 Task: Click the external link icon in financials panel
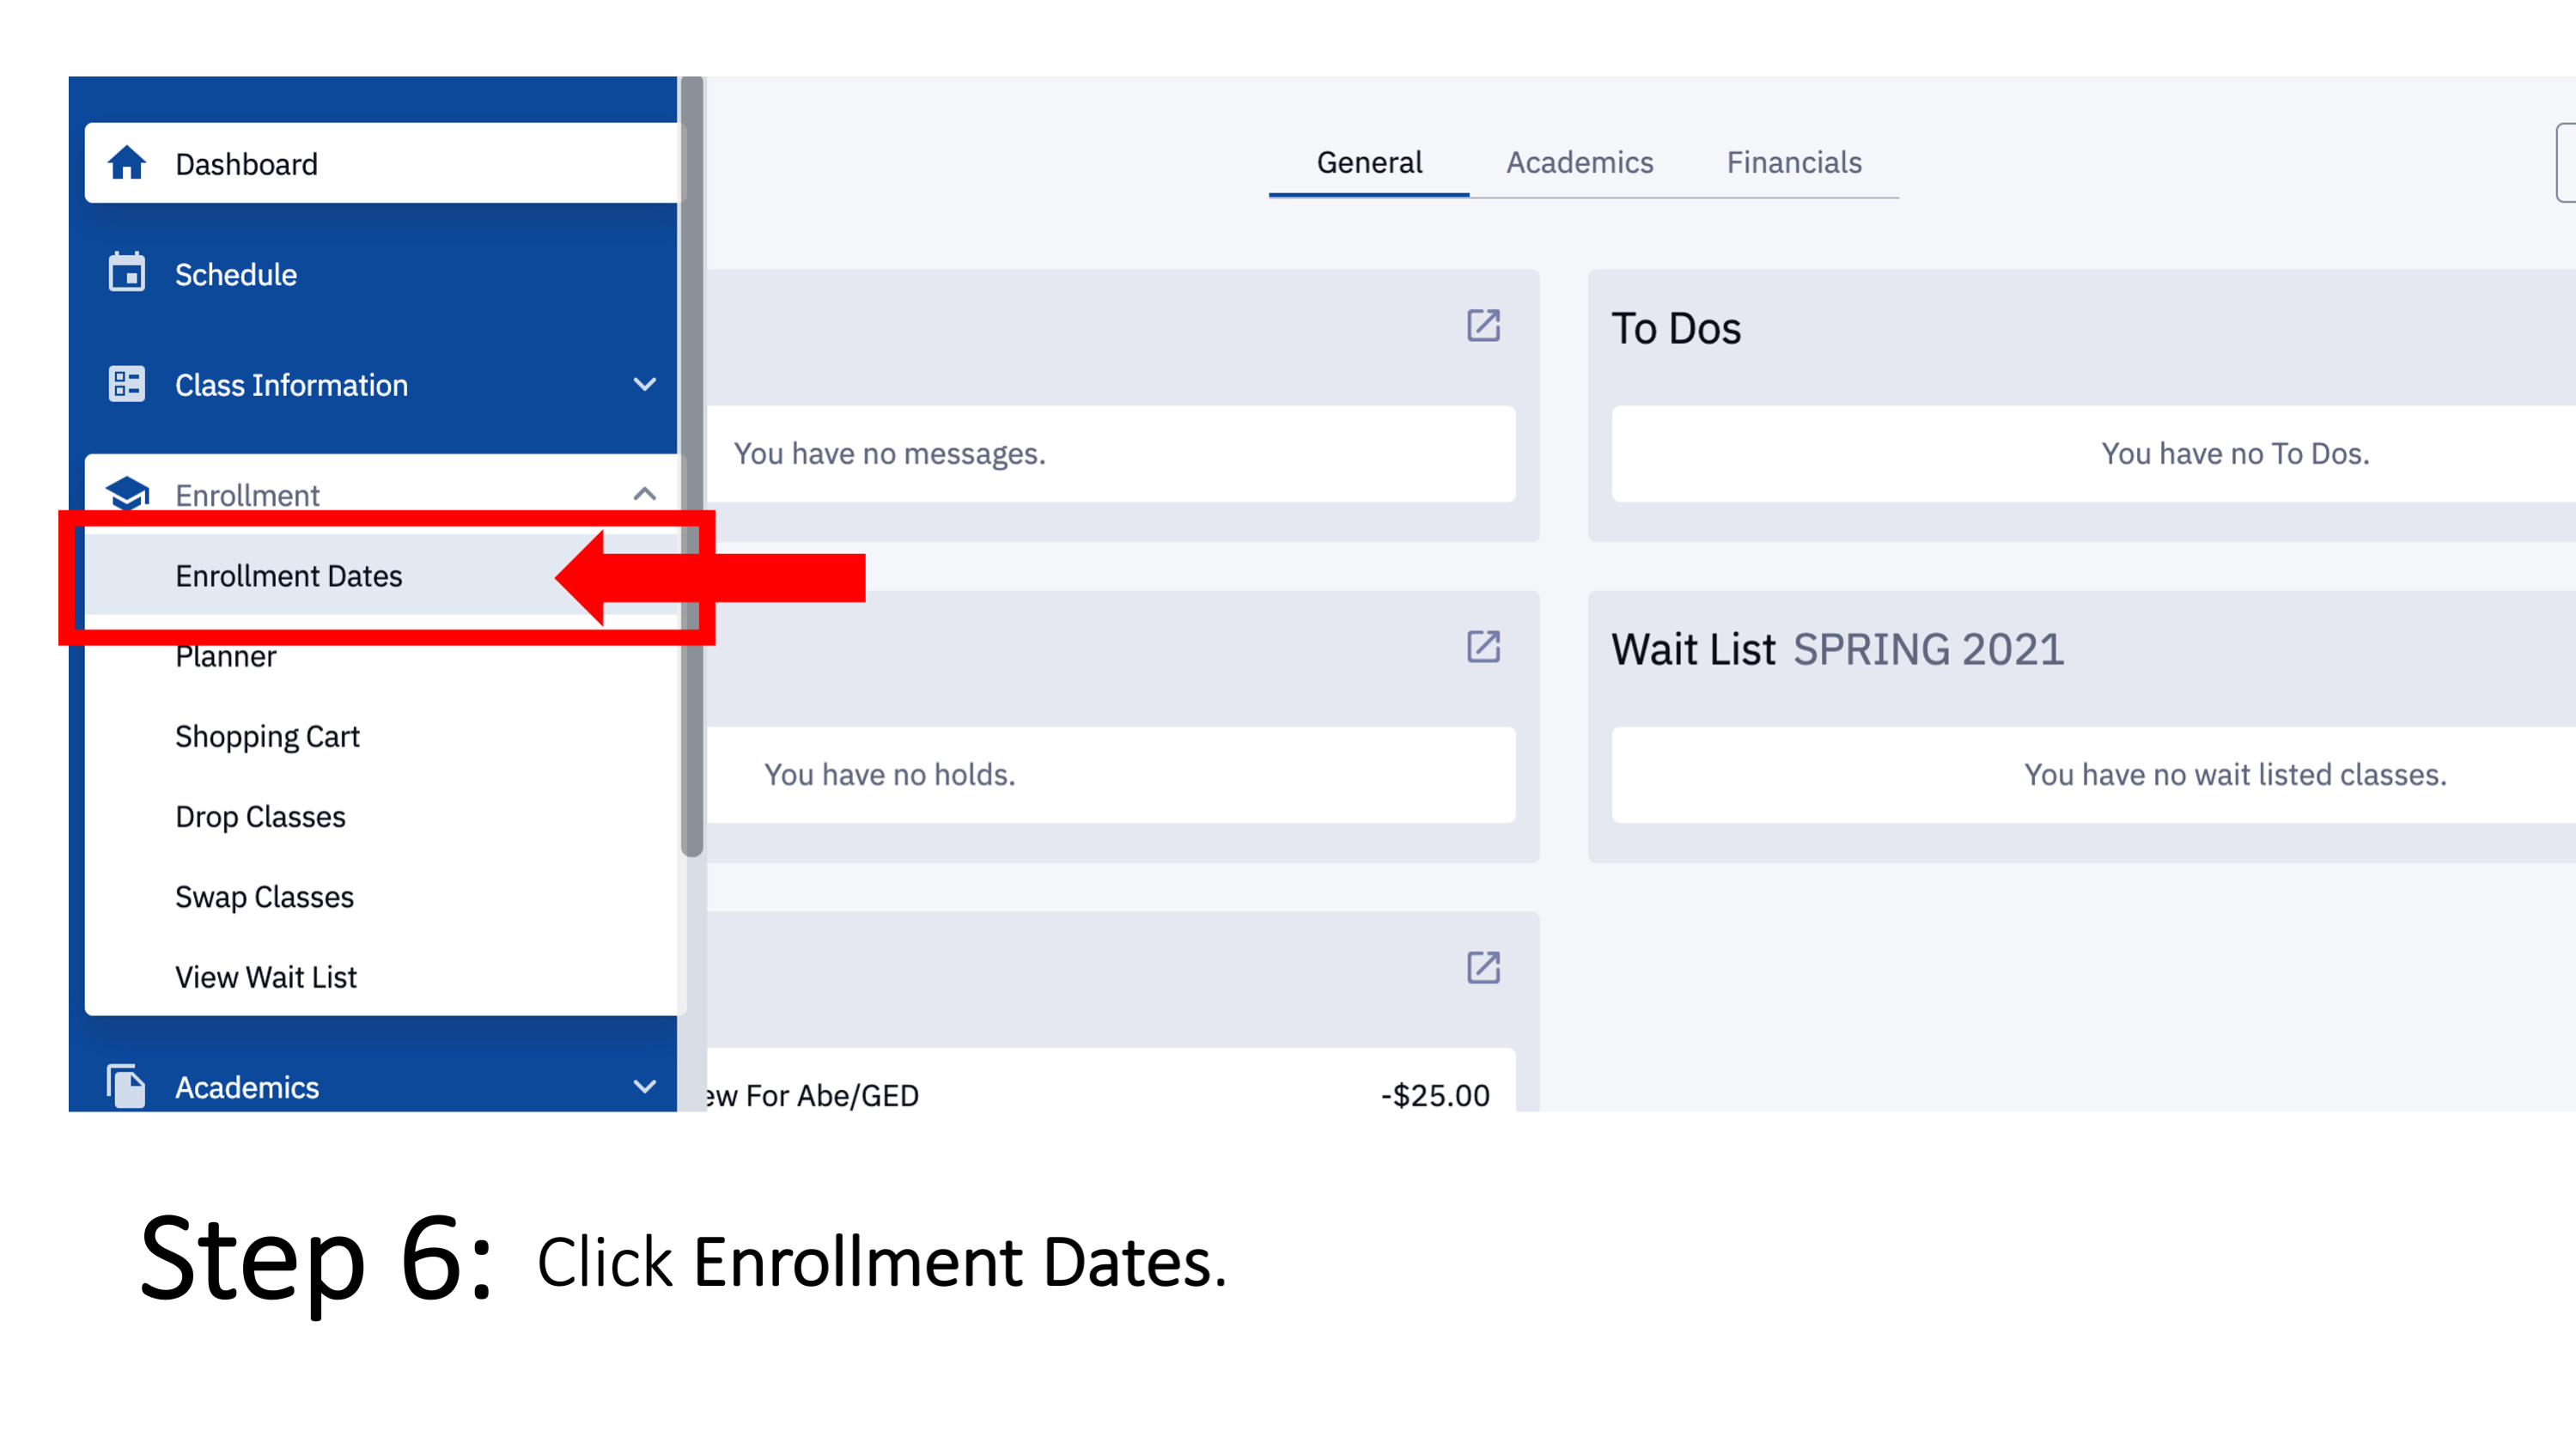tap(1484, 968)
